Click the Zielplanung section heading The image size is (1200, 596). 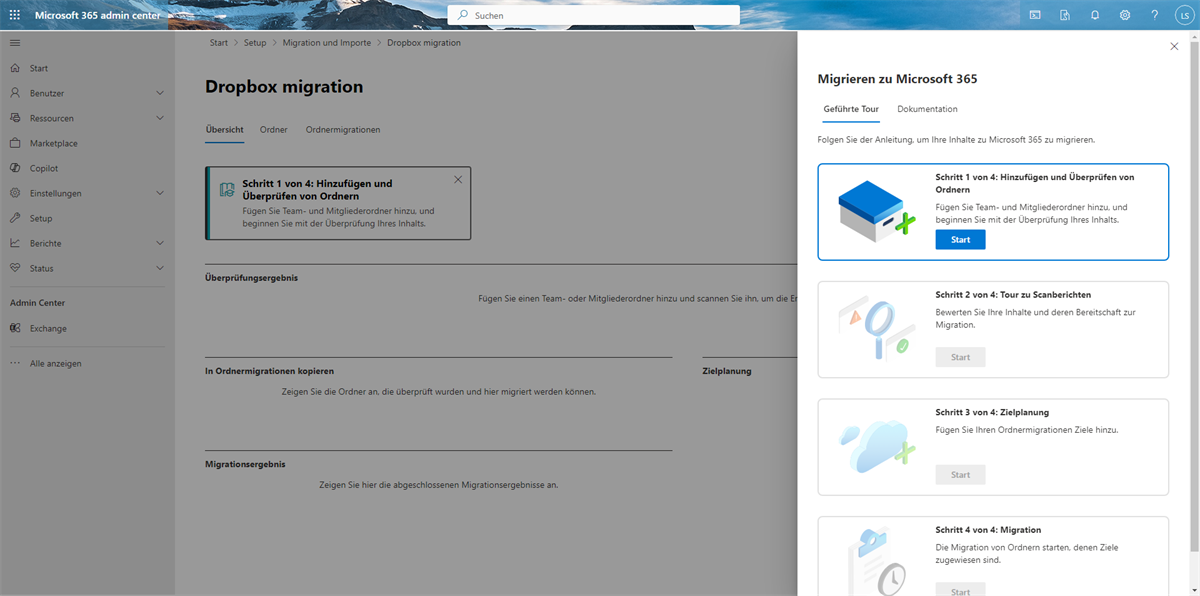pos(727,371)
